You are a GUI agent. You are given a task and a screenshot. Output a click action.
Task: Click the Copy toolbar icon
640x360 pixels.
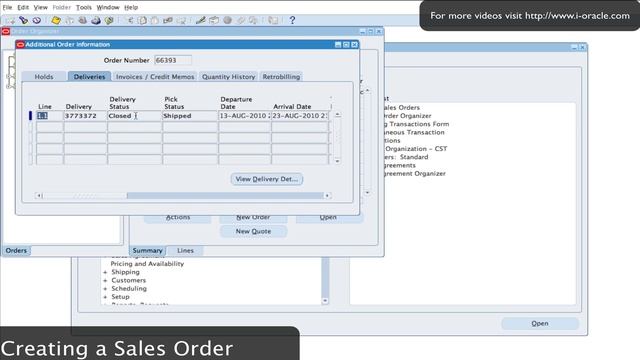coord(142,20)
